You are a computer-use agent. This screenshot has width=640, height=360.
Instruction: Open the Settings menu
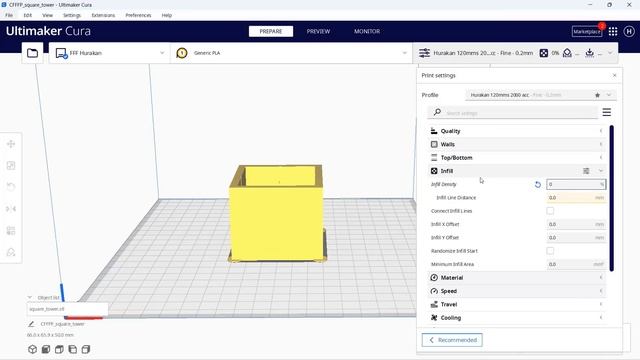coord(72,15)
